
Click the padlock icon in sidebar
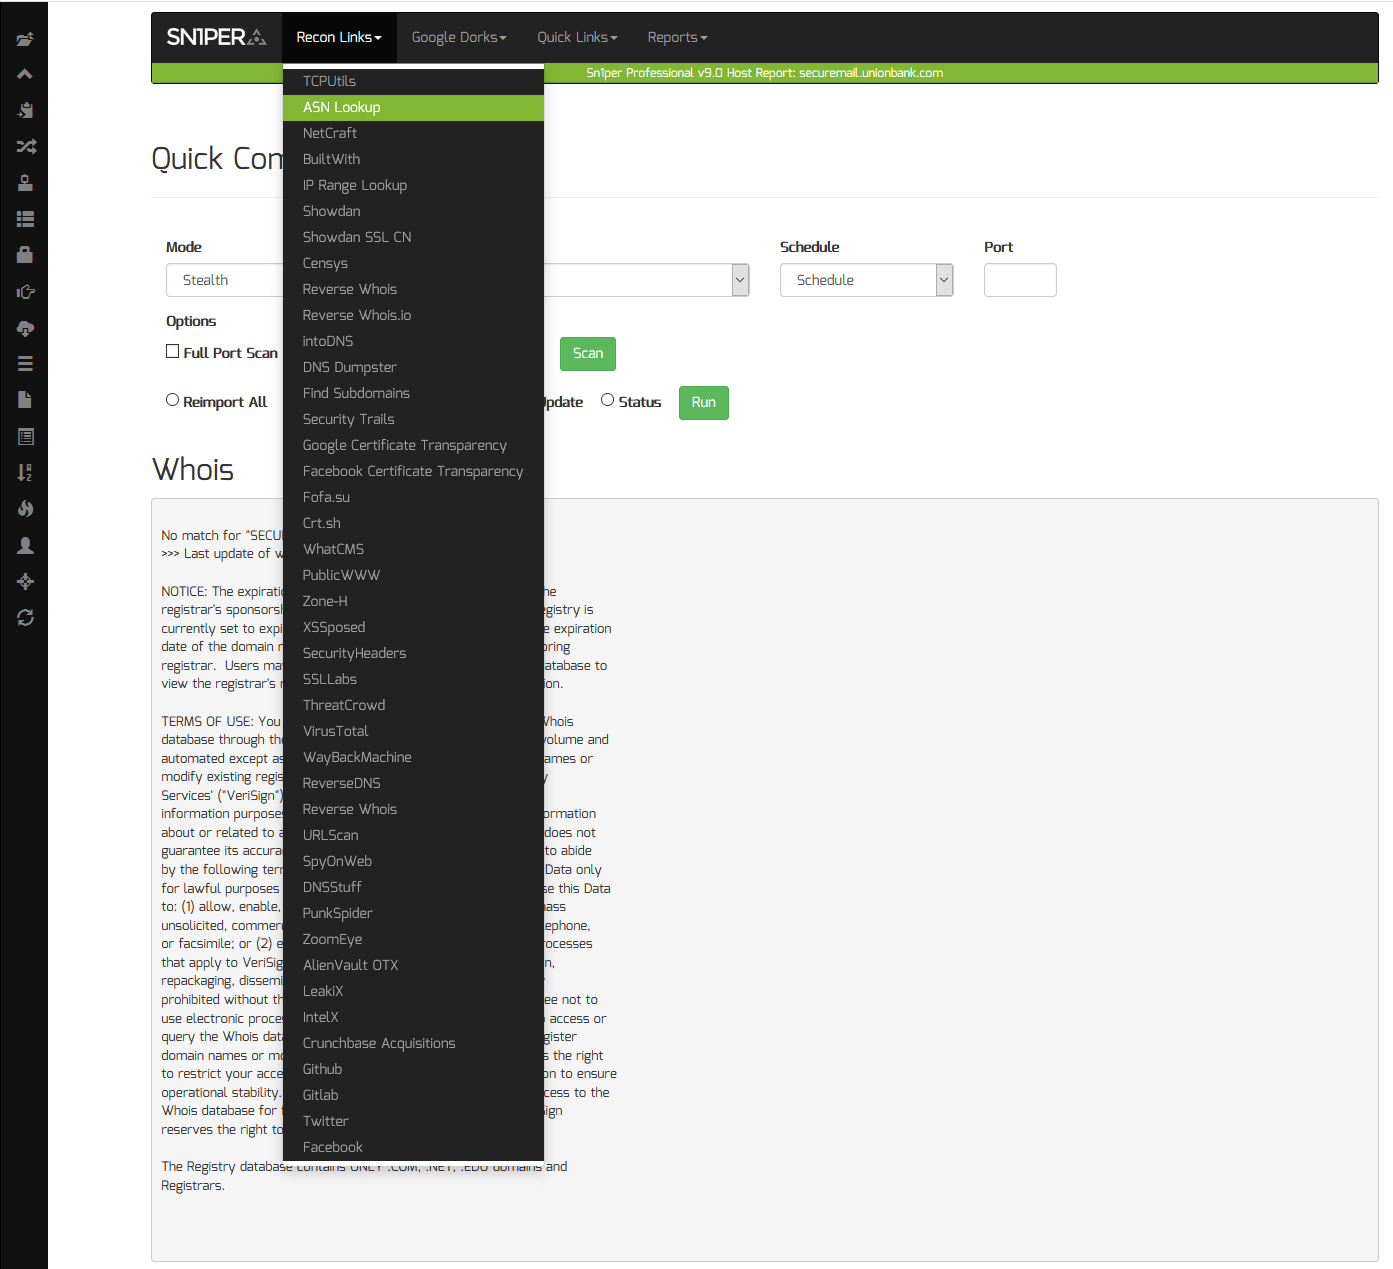(25, 255)
